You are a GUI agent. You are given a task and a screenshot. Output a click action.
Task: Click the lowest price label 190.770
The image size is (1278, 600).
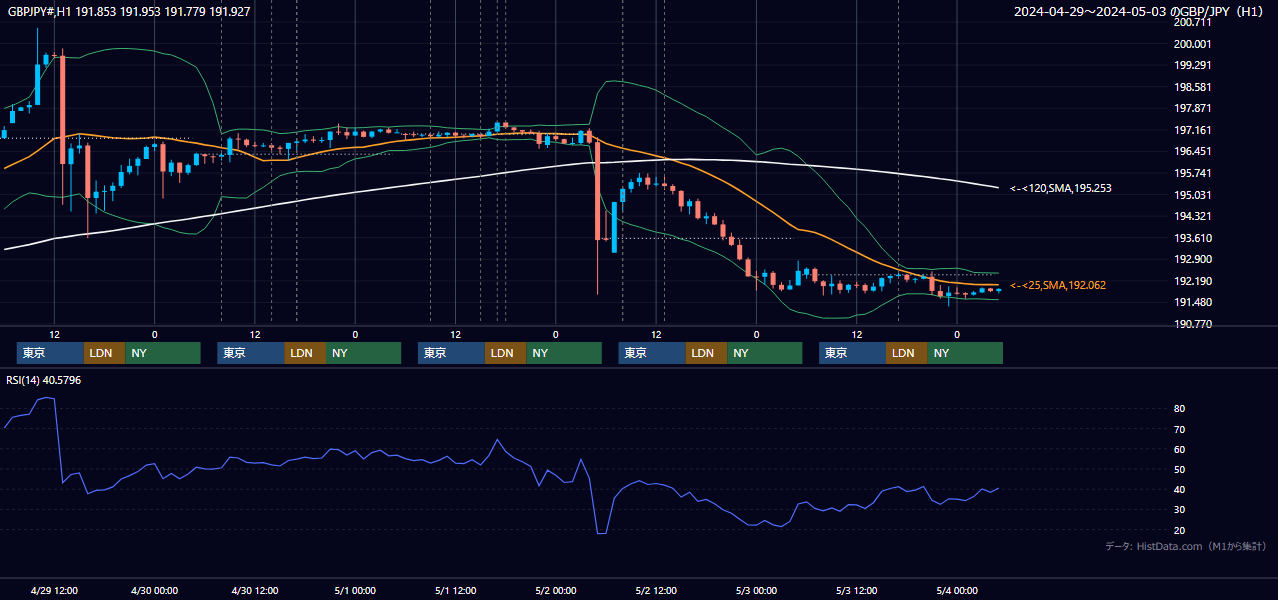pyautogui.click(x=1192, y=324)
